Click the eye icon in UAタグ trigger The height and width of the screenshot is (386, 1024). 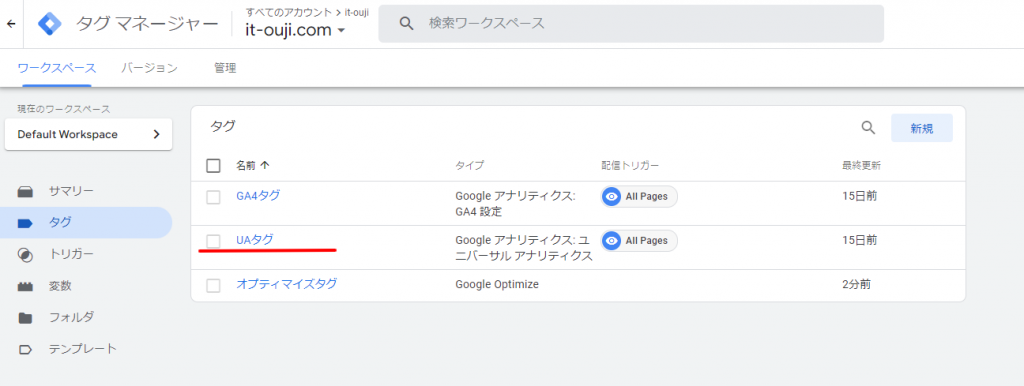[x=611, y=241]
